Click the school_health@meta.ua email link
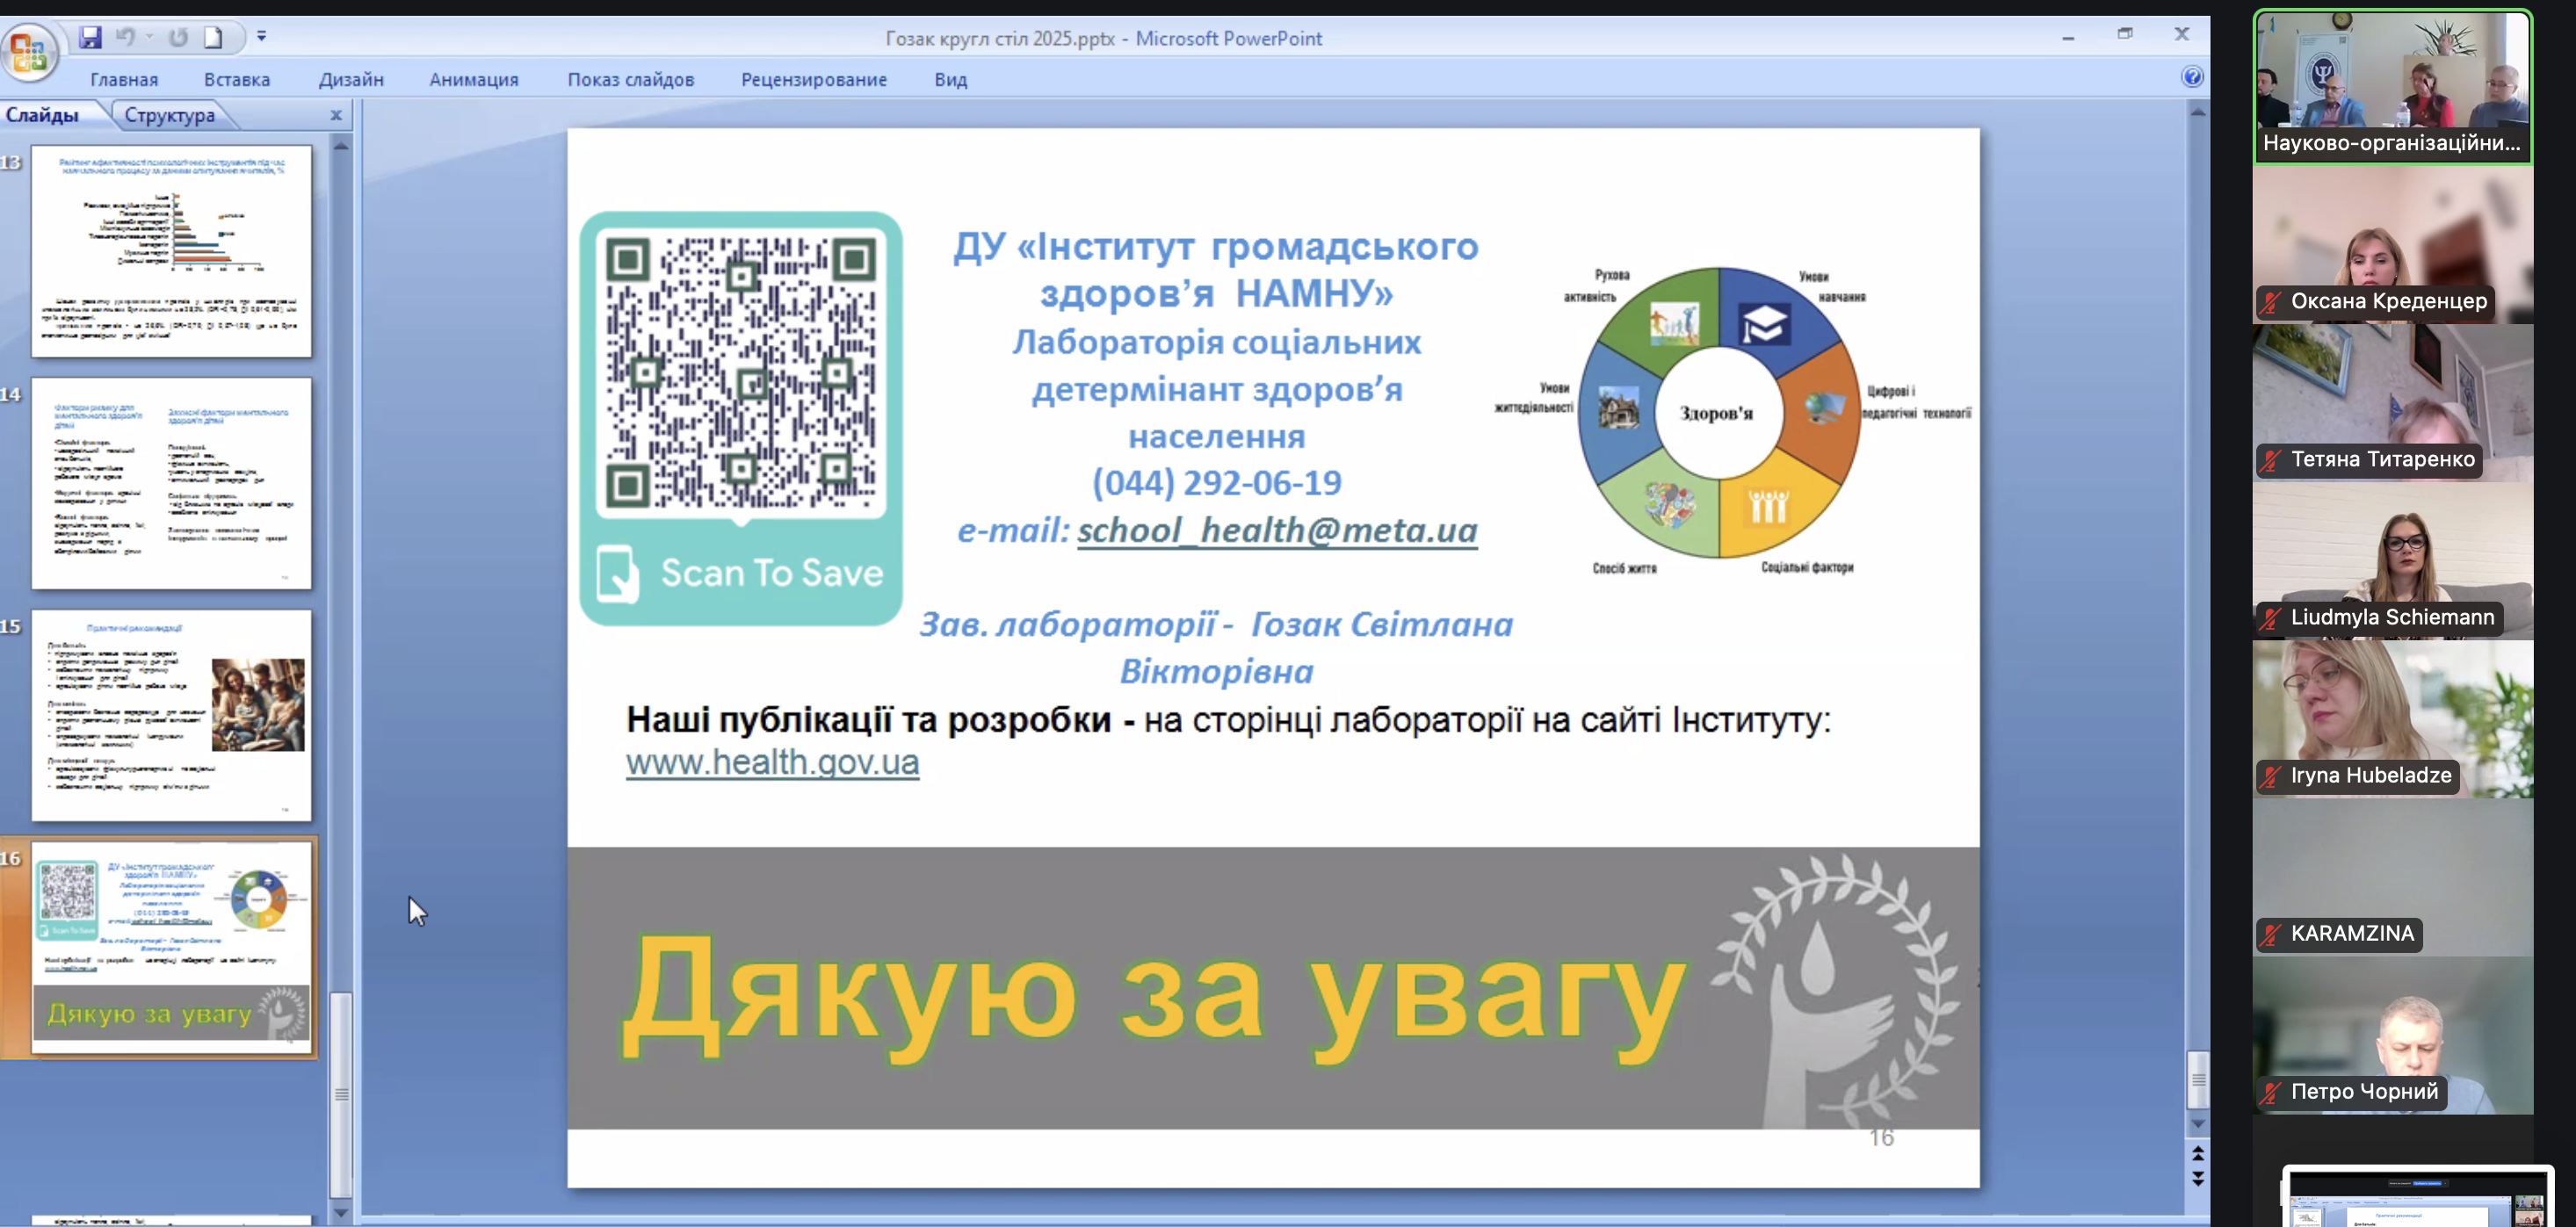This screenshot has height=1227, width=2576. point(1277,530)
